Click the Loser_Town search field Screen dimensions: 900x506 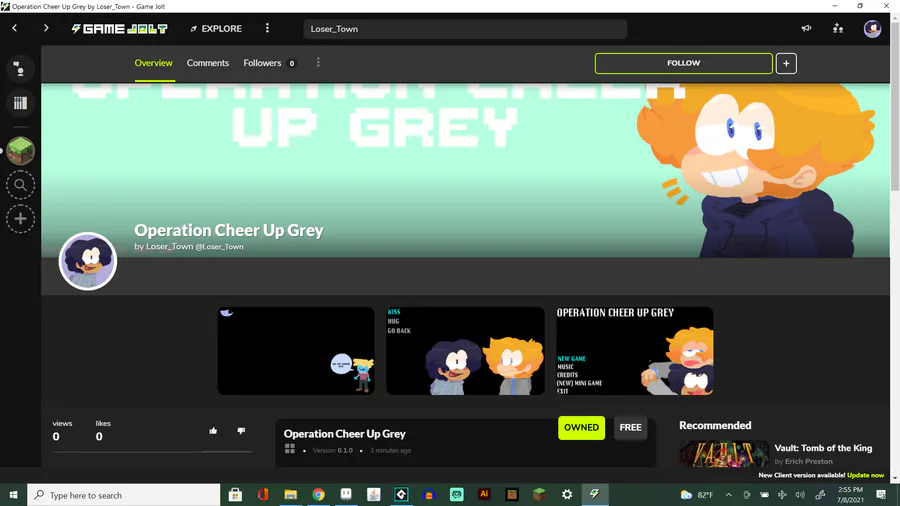tap(465, 29)
